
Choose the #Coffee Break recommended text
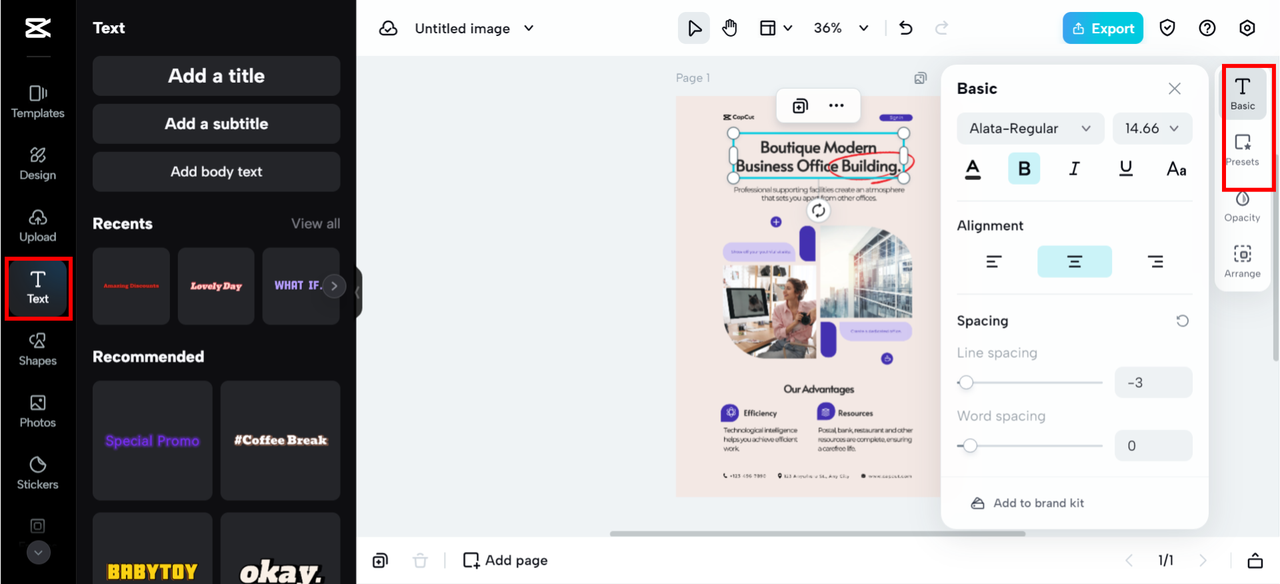(281, 440)
